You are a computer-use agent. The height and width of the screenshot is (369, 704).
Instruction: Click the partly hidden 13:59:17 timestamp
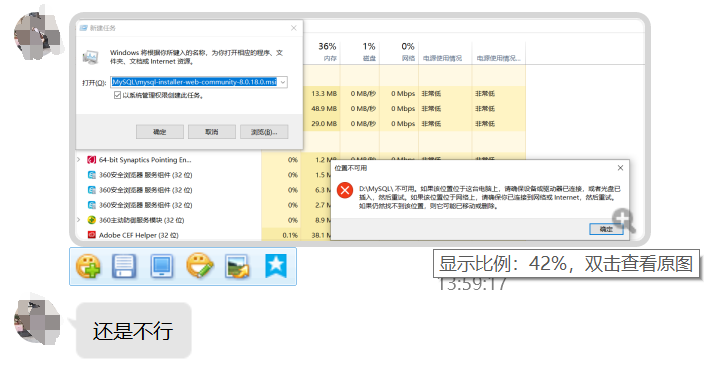[x=471, y=285]
